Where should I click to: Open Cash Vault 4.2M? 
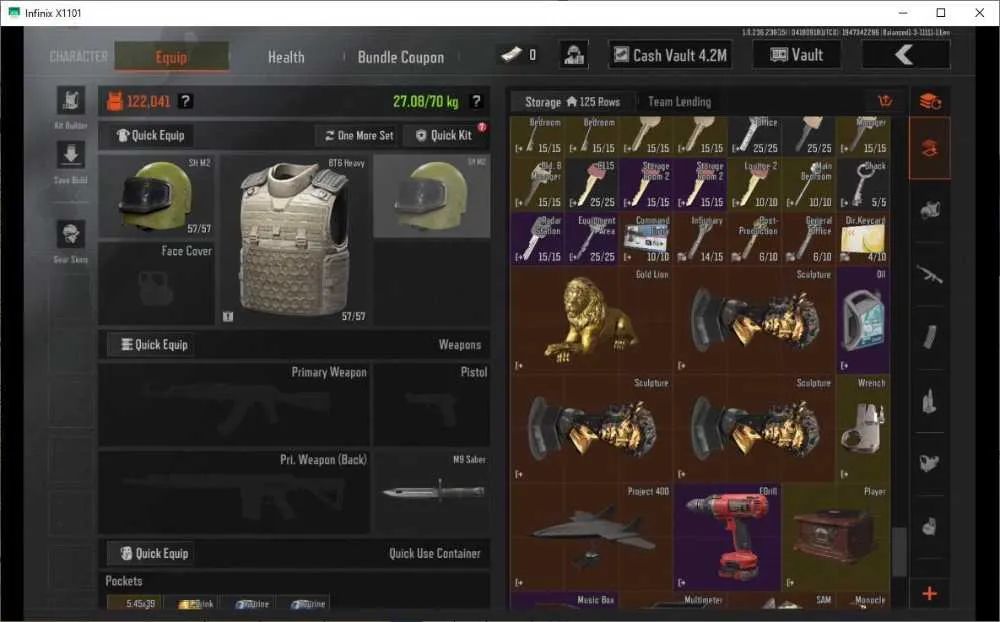tap(670, 55)
